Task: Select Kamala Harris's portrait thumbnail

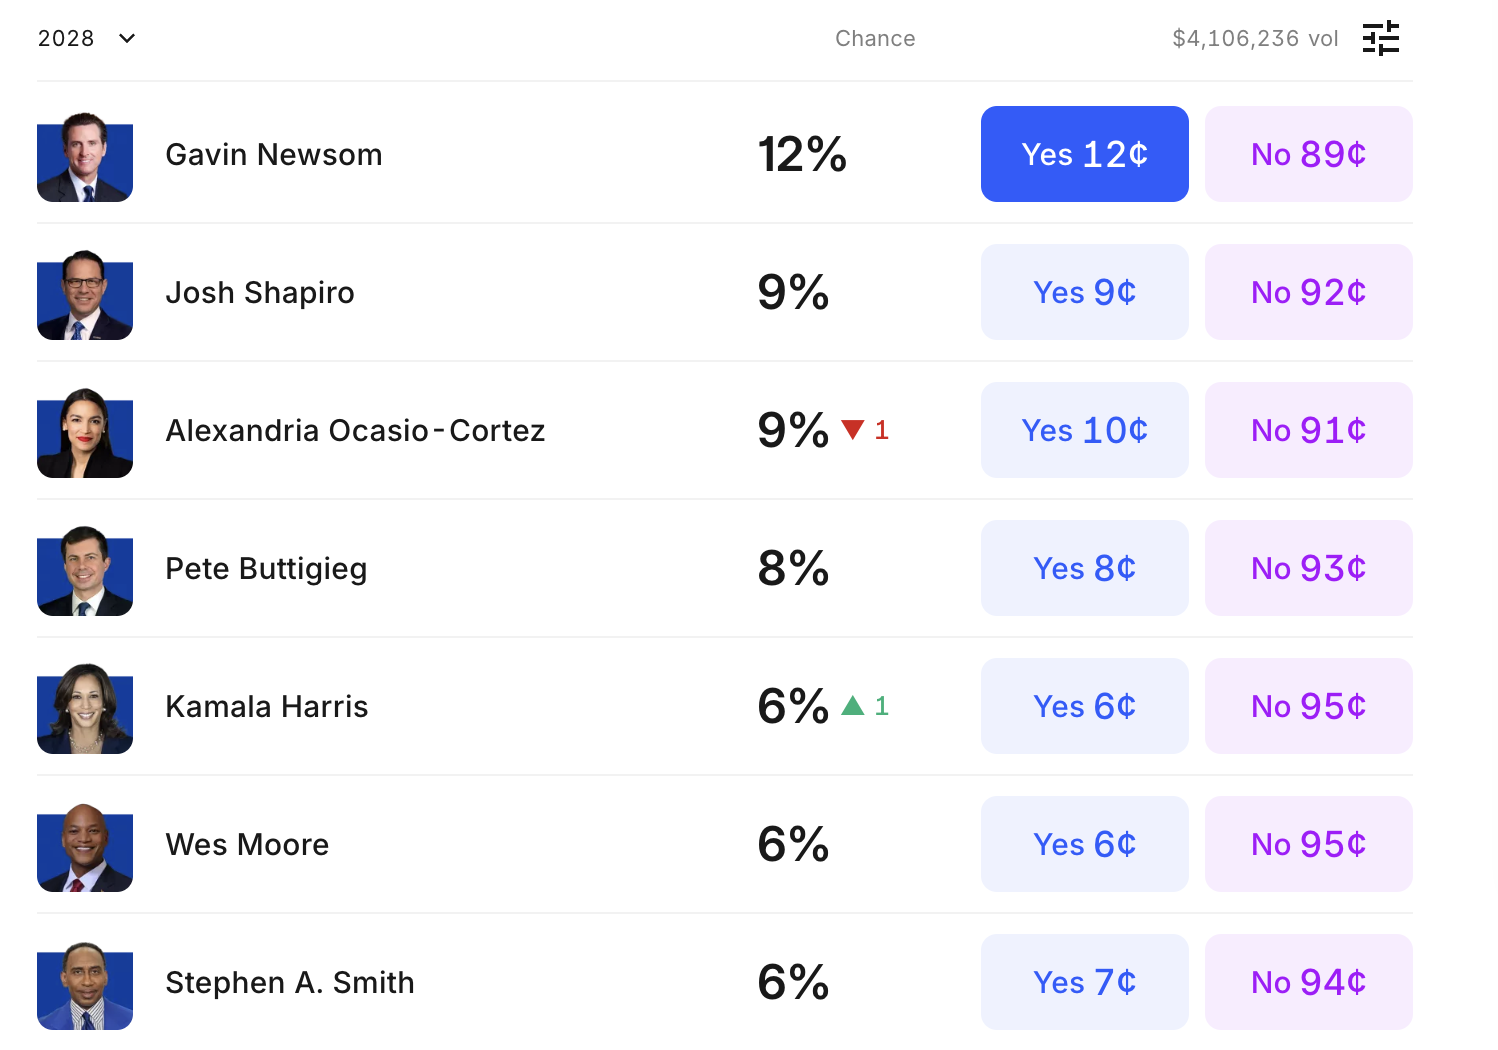Action: click(x=85, y=708)
